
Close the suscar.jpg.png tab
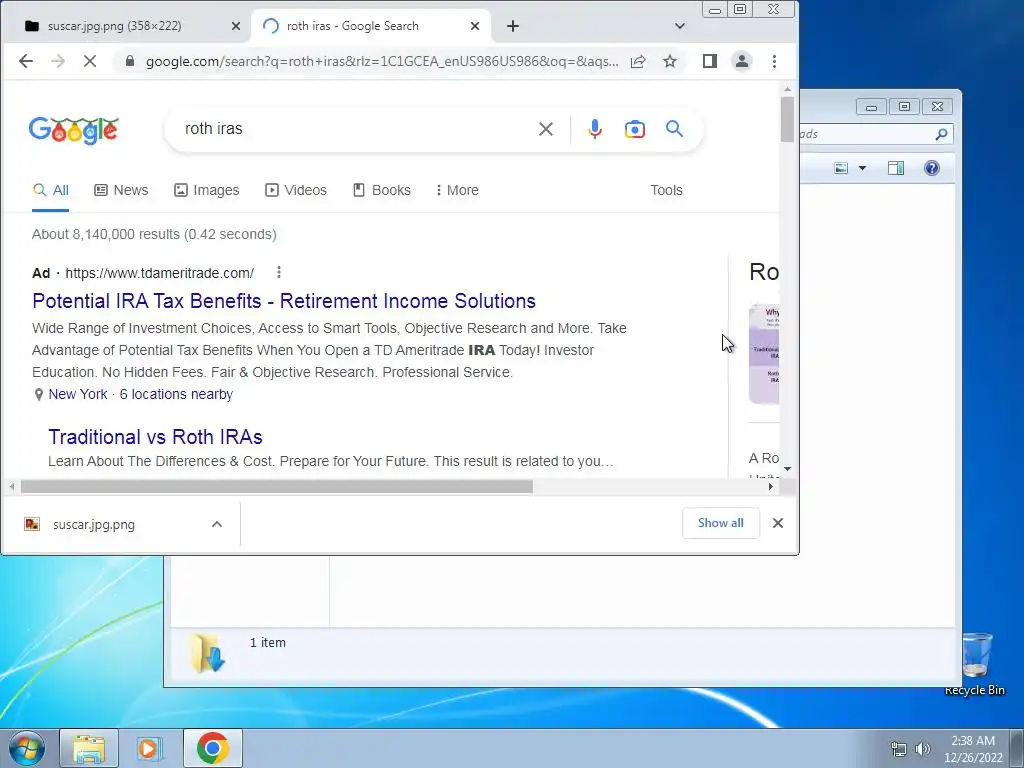[x=236, y=26]
